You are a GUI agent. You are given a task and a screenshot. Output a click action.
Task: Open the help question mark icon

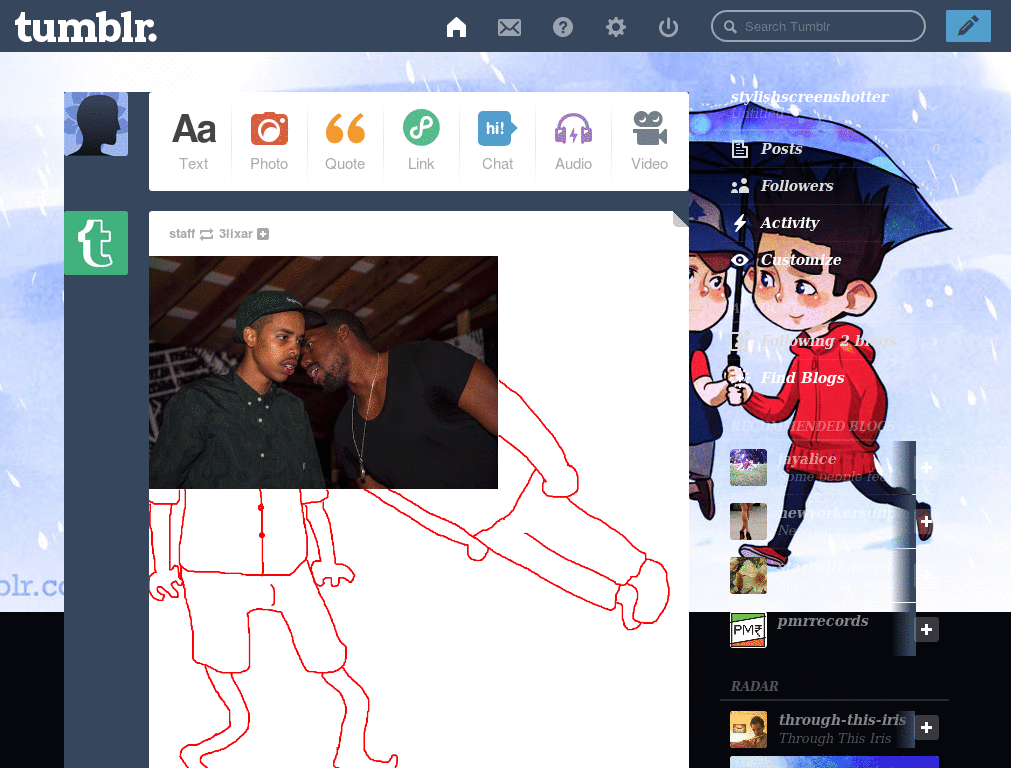tap(562, 27)
